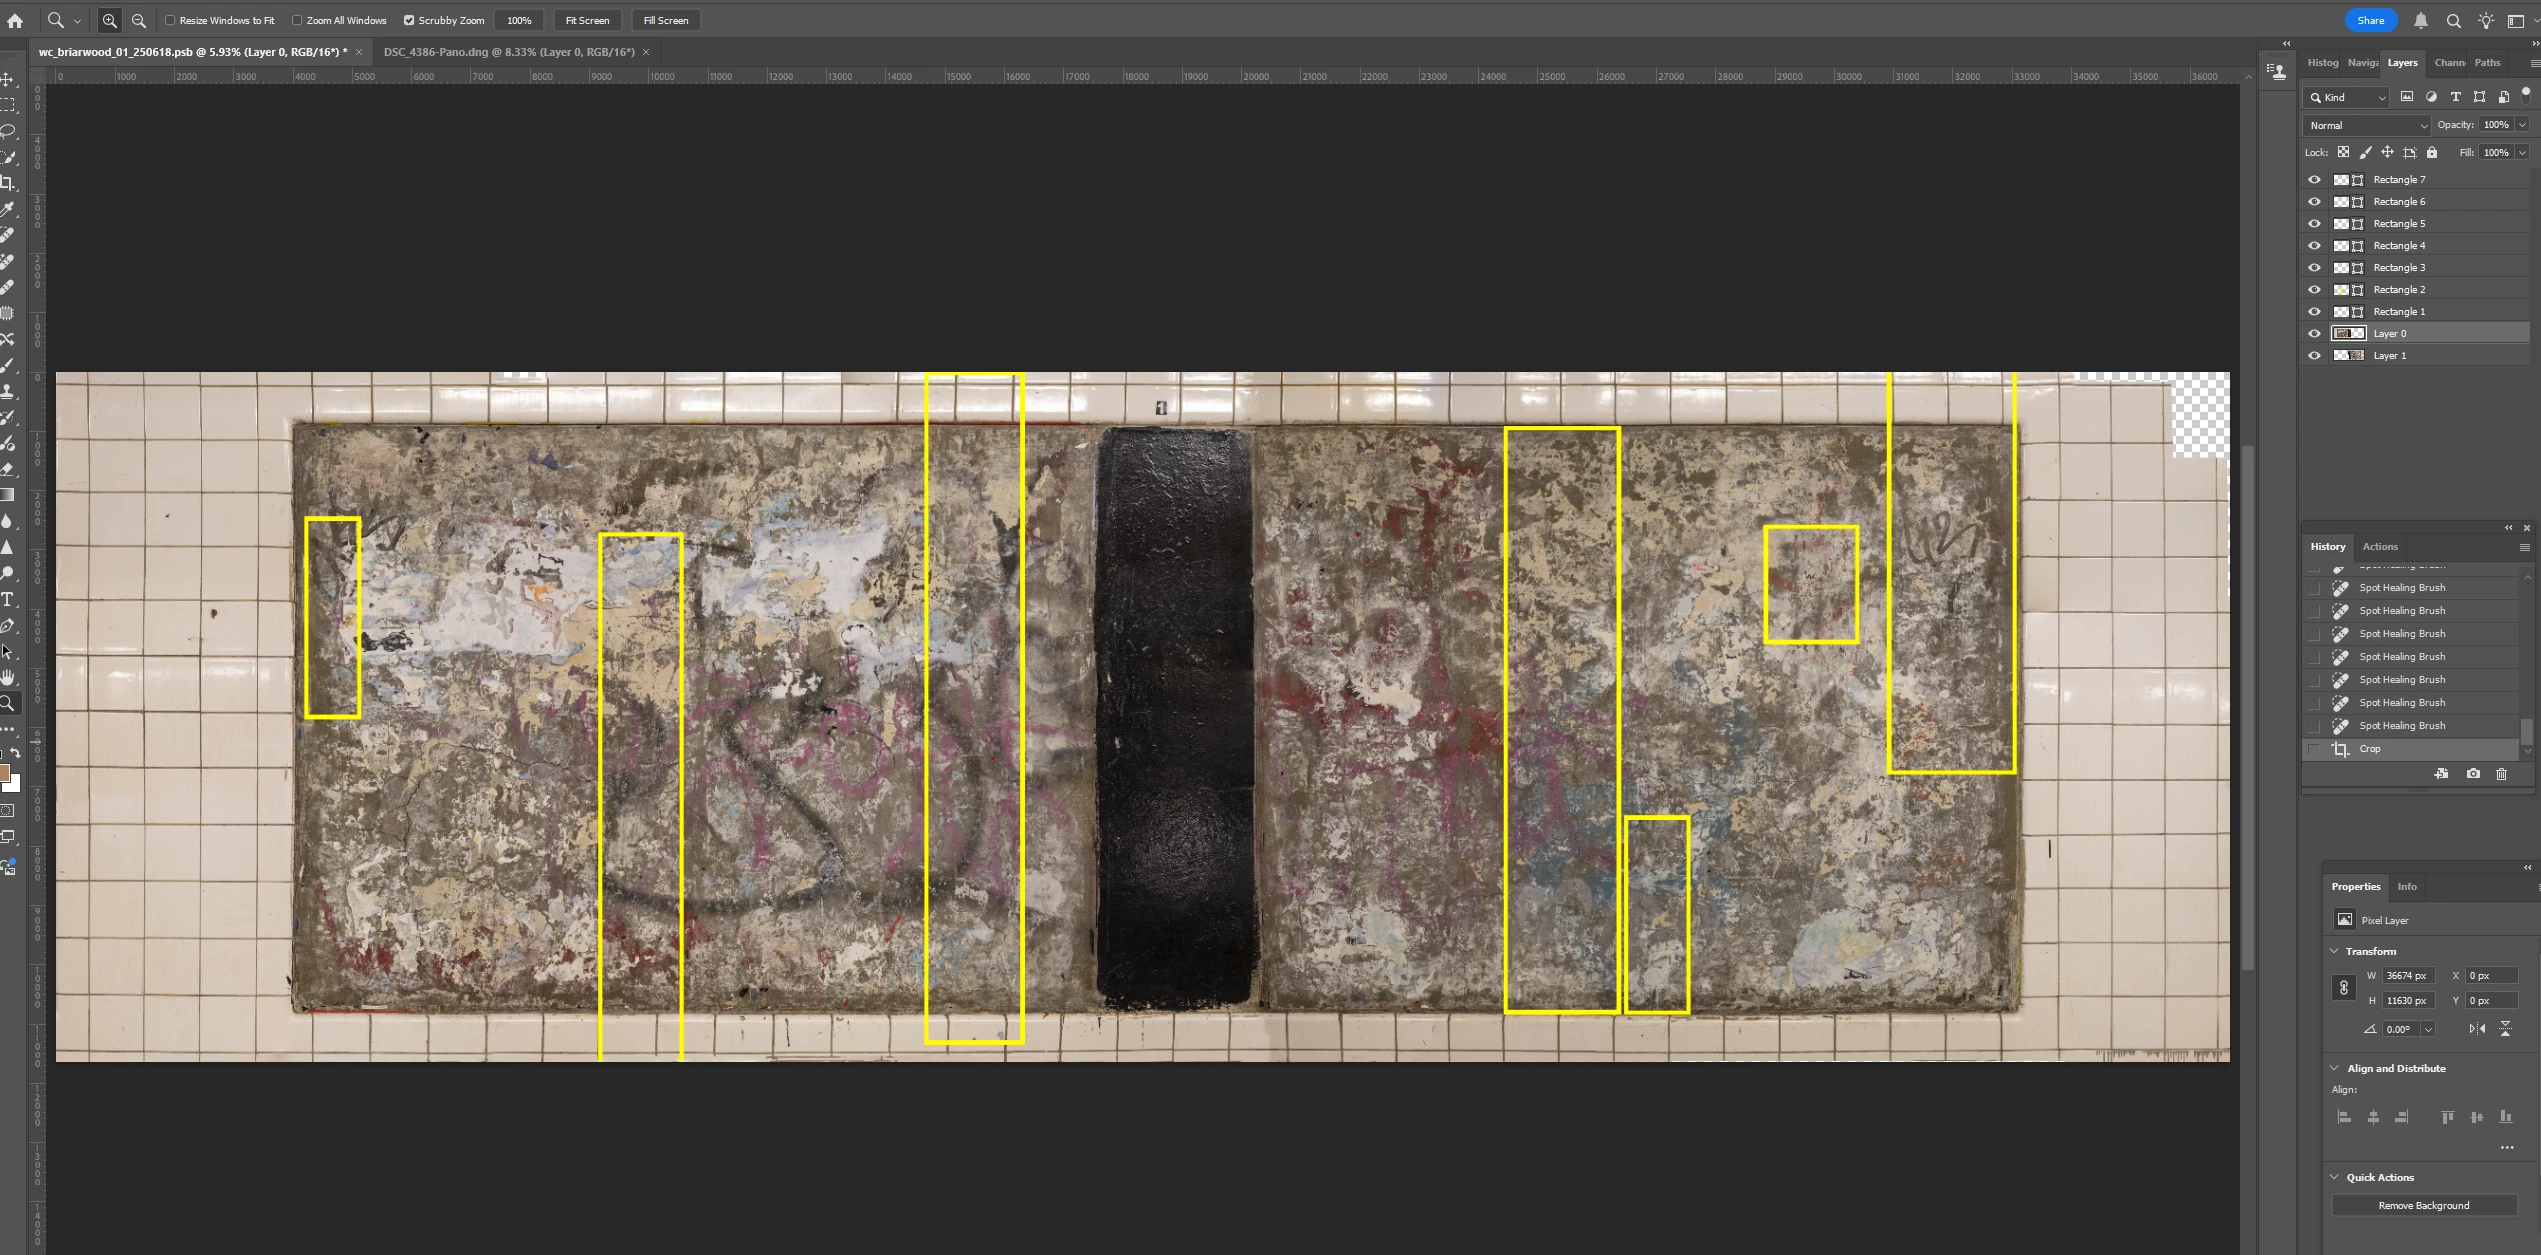
Task: Hide the Rectangle 7 layer
Action: click(2314, 180)
